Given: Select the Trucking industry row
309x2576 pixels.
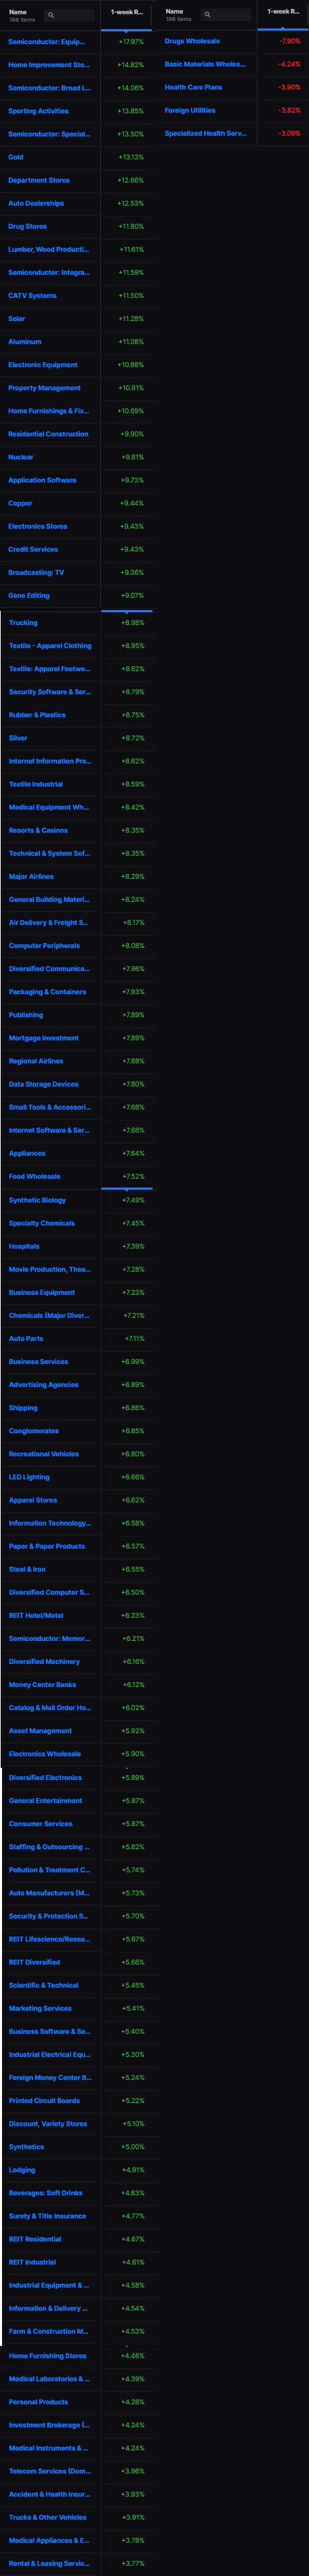Looking at the screenshot, I should coord(77,623).
